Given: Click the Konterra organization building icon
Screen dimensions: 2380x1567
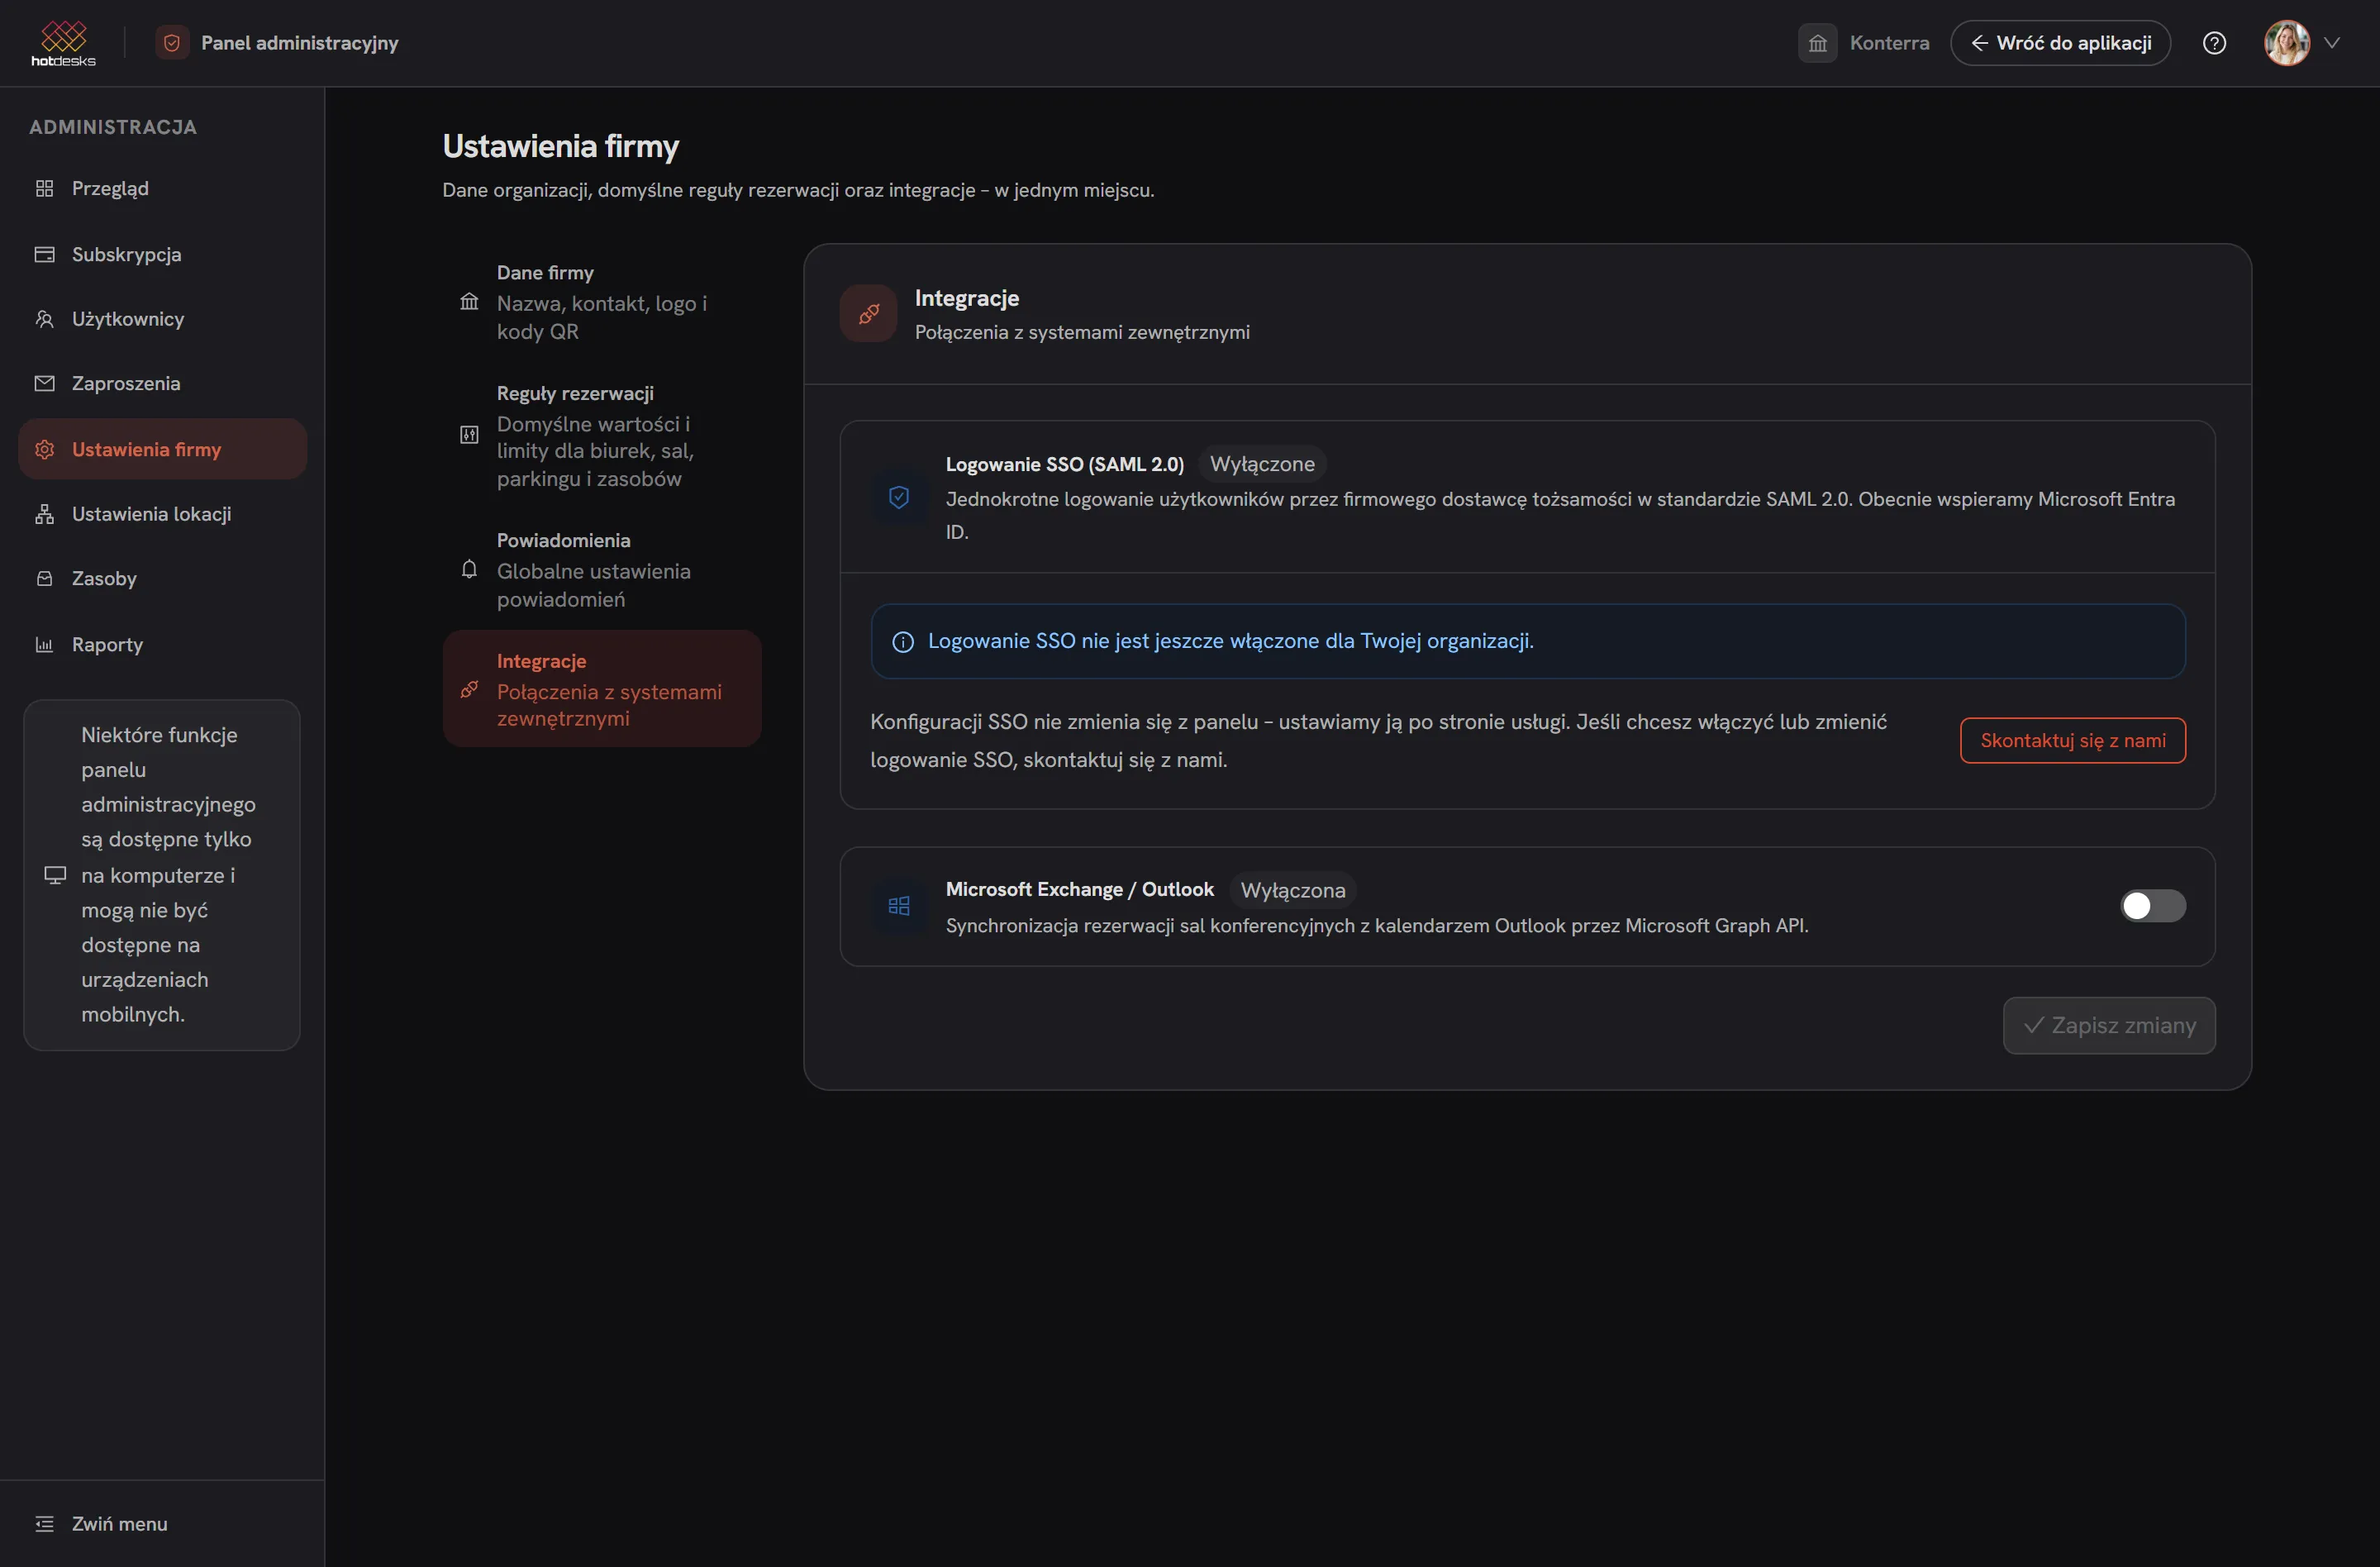Looking at the screenshot, I should tap(1817, 43).
